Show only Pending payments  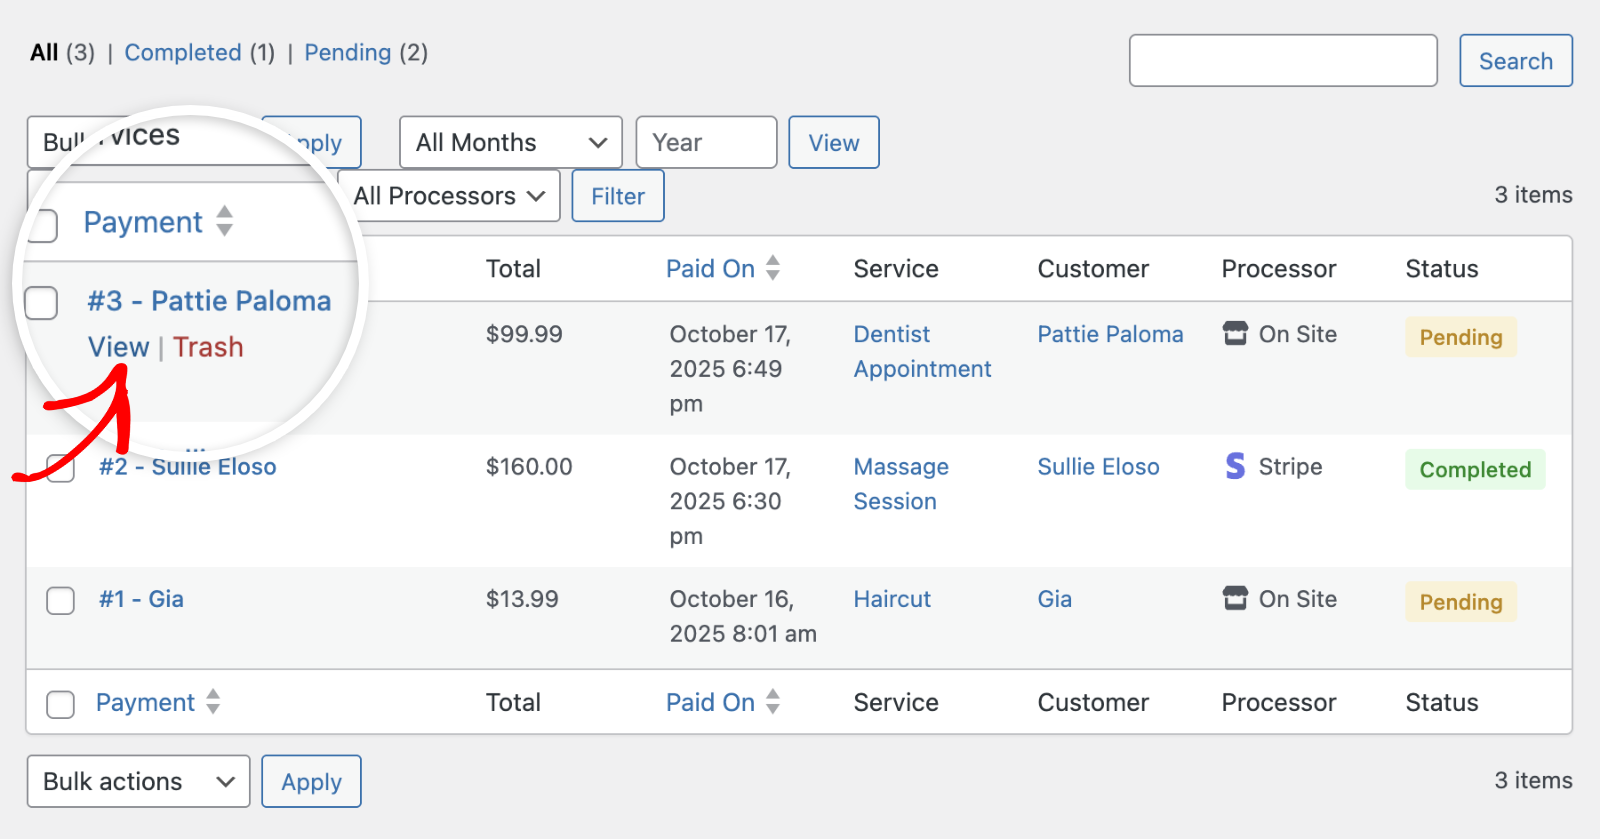[x=347, y=53]
